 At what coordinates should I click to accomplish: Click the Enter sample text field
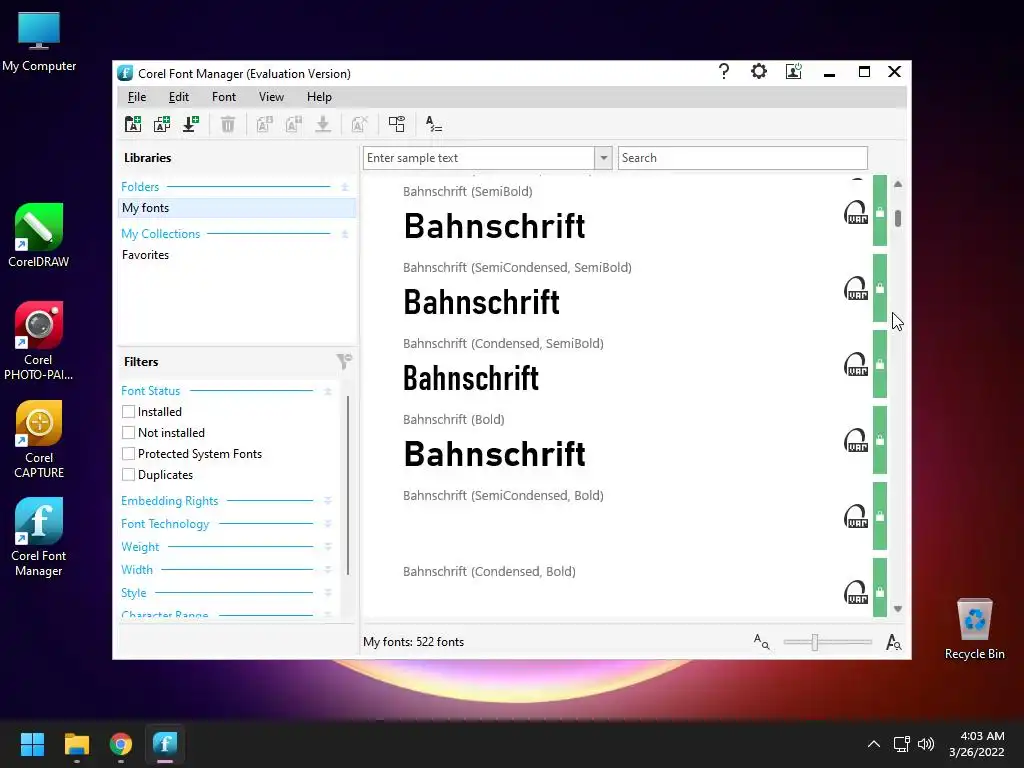tap(479, 157)
